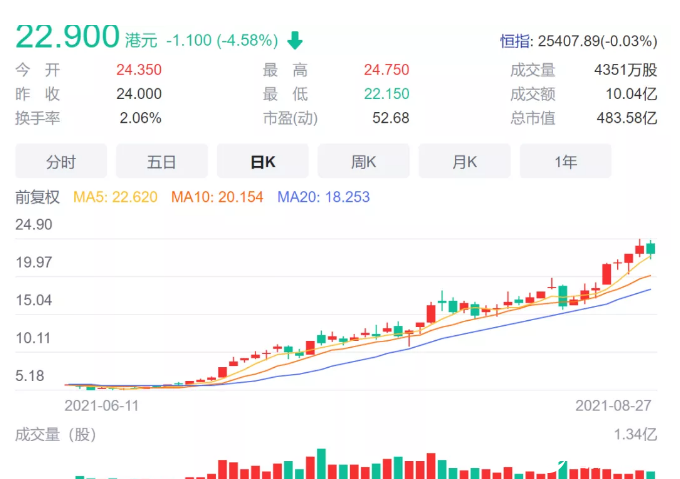Click the 1.34亿 volume axis maximum
Screen dimensions: 680x479
tap(635, 434)
